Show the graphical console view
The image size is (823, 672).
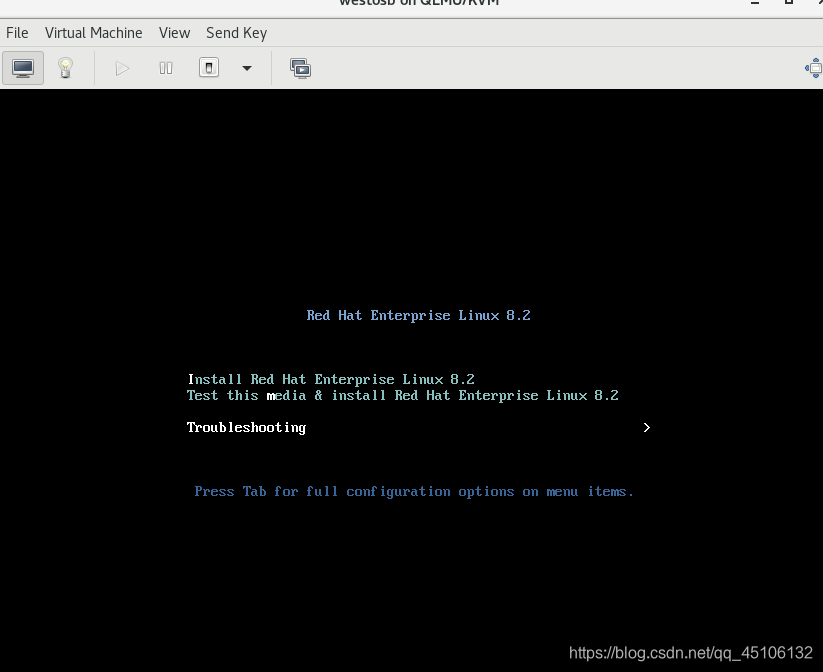[23, 68]
